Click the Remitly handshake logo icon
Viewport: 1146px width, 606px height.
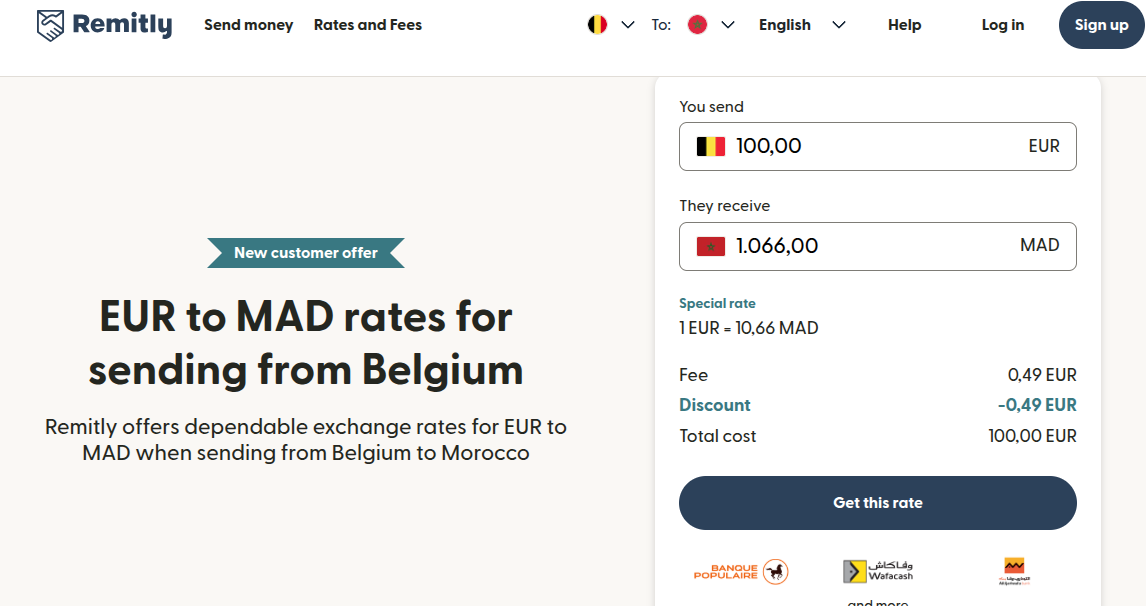pyautogui.click(x=50, y=25)
